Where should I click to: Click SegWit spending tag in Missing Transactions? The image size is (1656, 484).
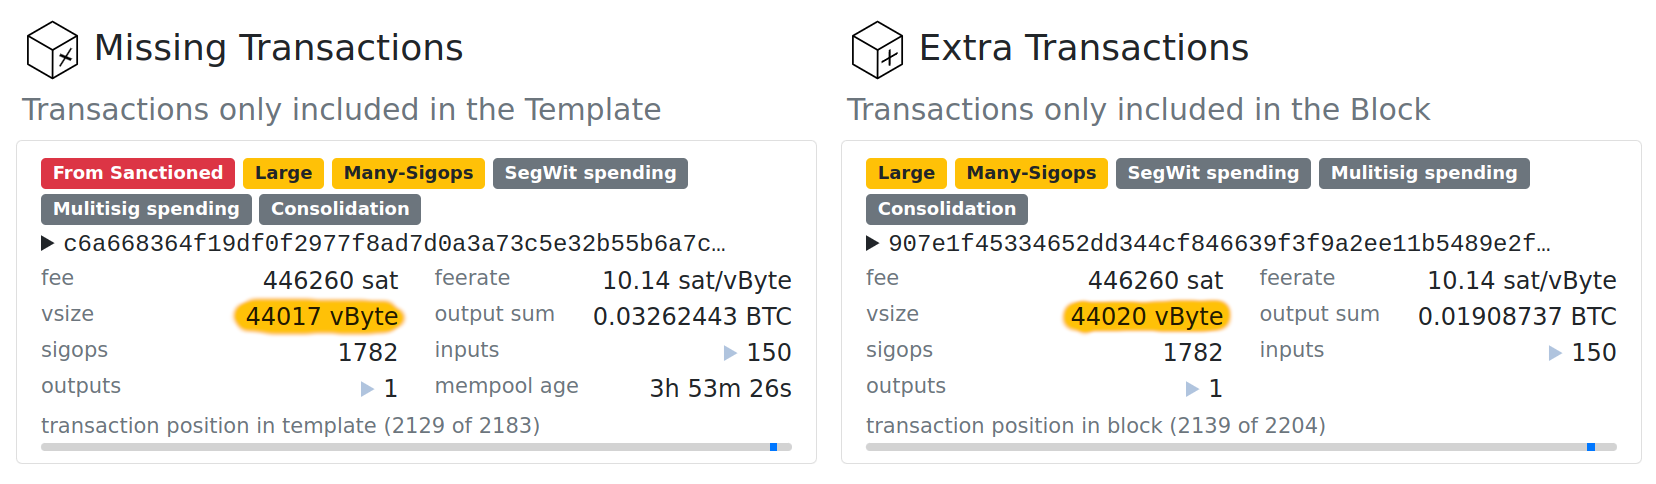(x=590, y=173)
